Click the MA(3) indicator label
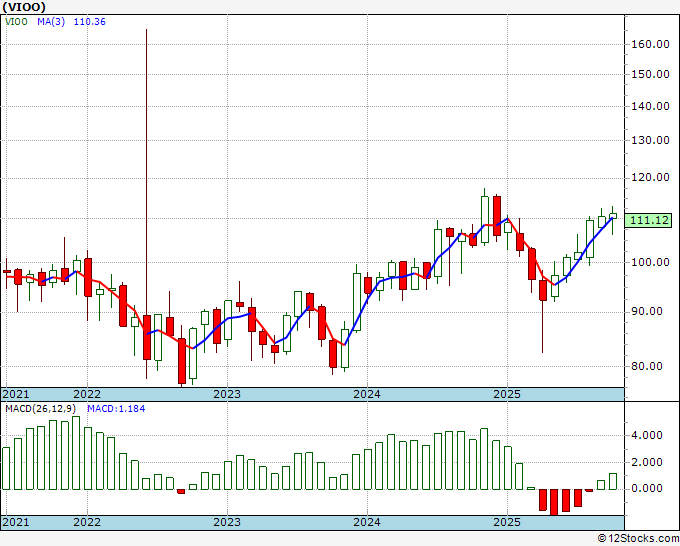The image size is (680, 546). coord(51,22)
